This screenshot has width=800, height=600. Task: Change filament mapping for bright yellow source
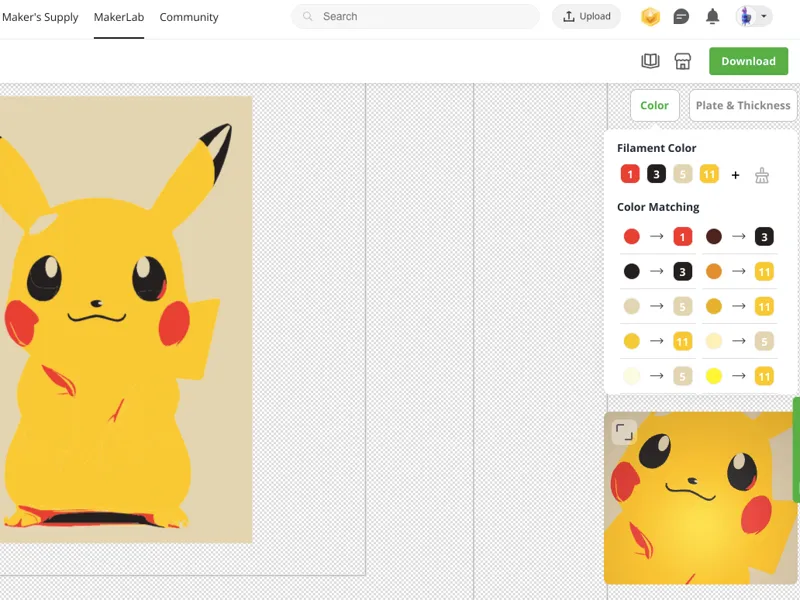pos(764,376)
